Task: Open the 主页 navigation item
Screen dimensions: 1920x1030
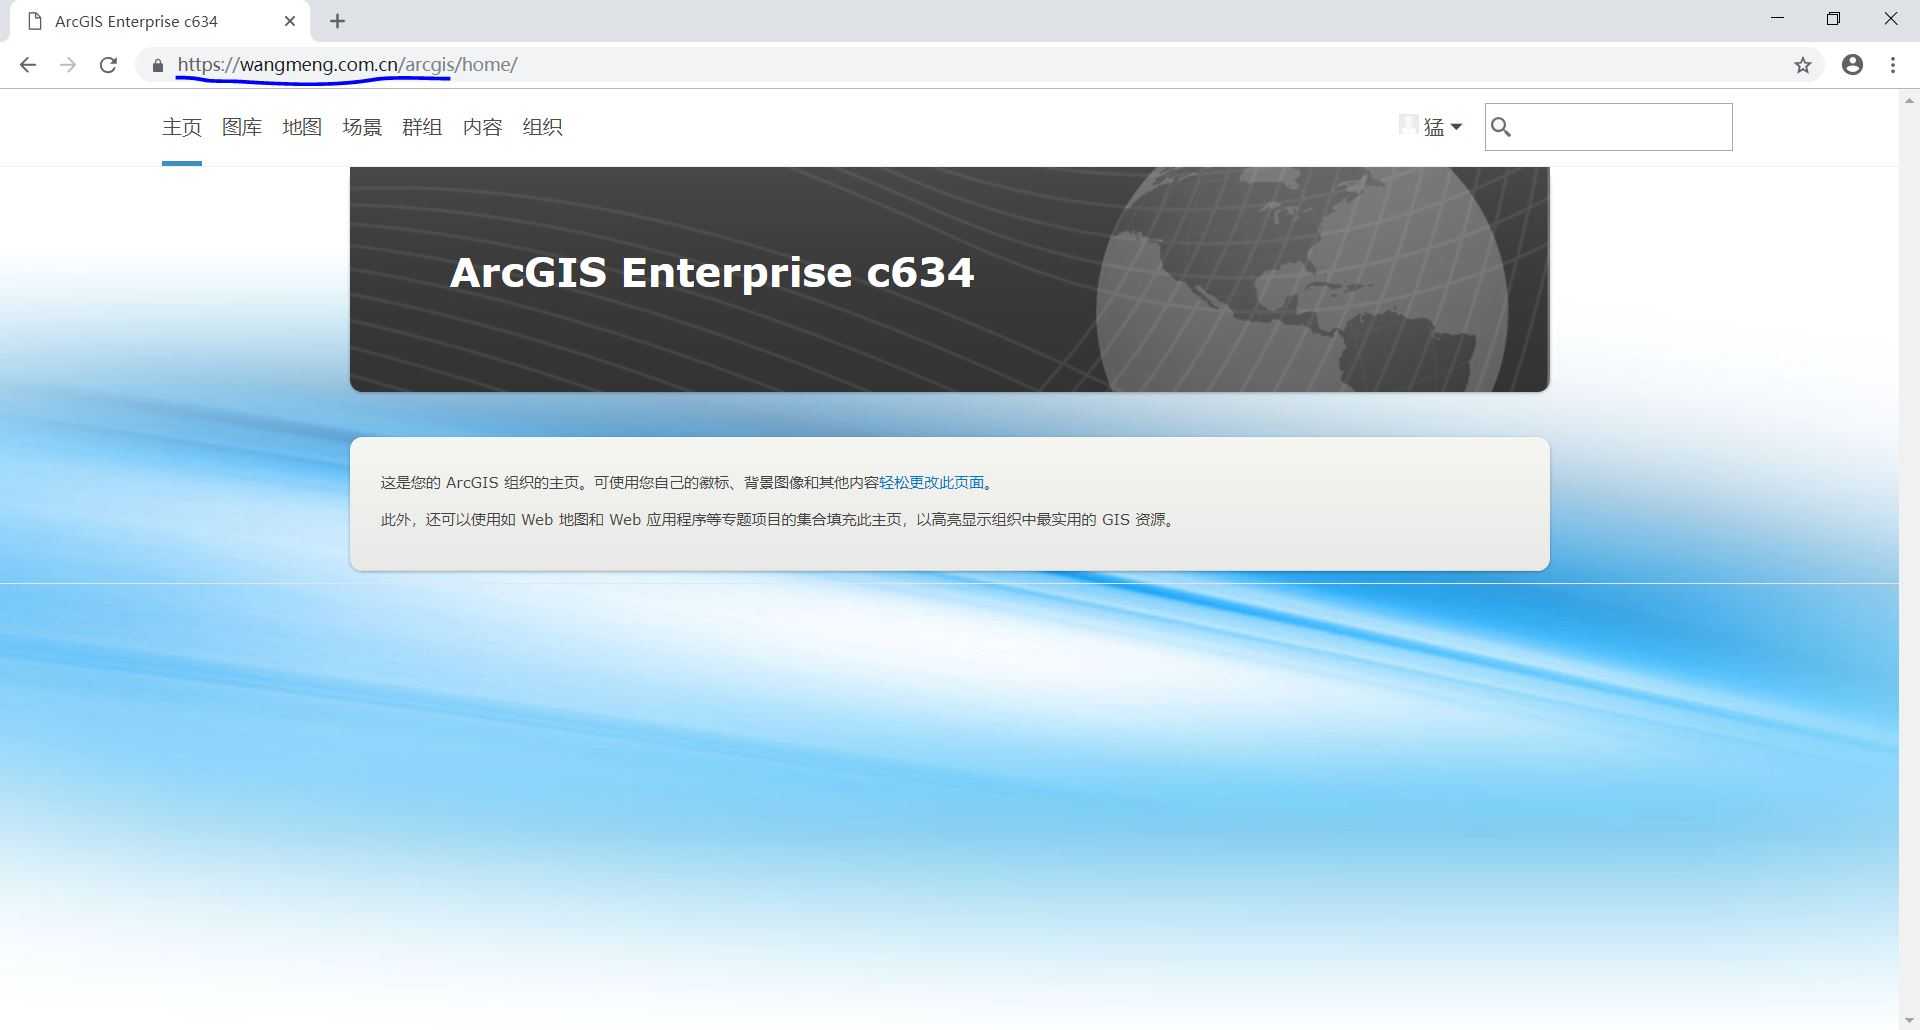Action: click(x=182, y=127)
